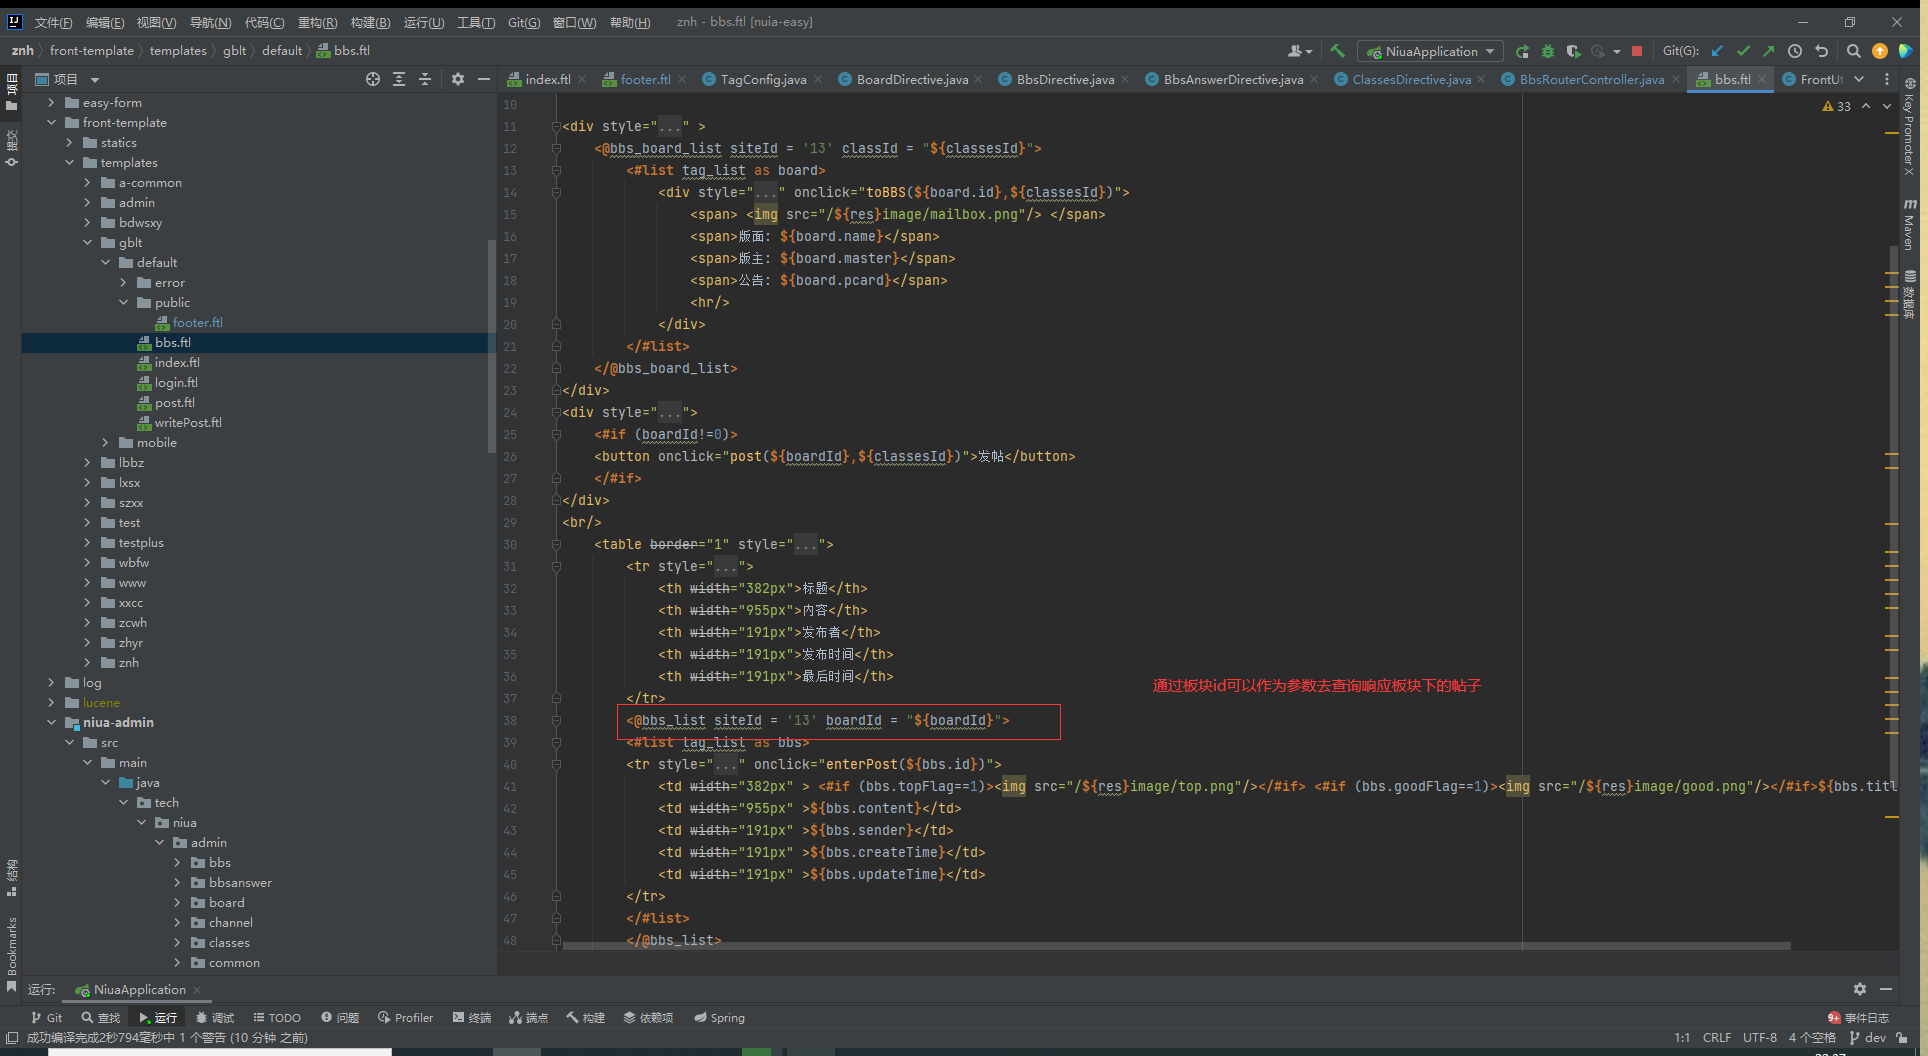
Task: Open the 终端 terminal tool window
Action: [472, 1017]
